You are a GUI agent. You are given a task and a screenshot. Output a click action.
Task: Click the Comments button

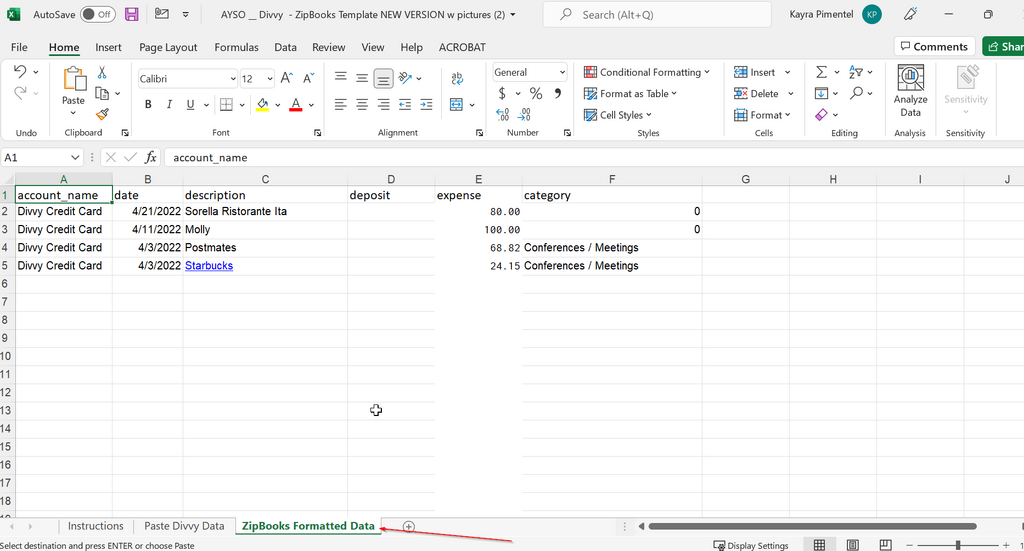pyautogui.click(x=932, y=47)
